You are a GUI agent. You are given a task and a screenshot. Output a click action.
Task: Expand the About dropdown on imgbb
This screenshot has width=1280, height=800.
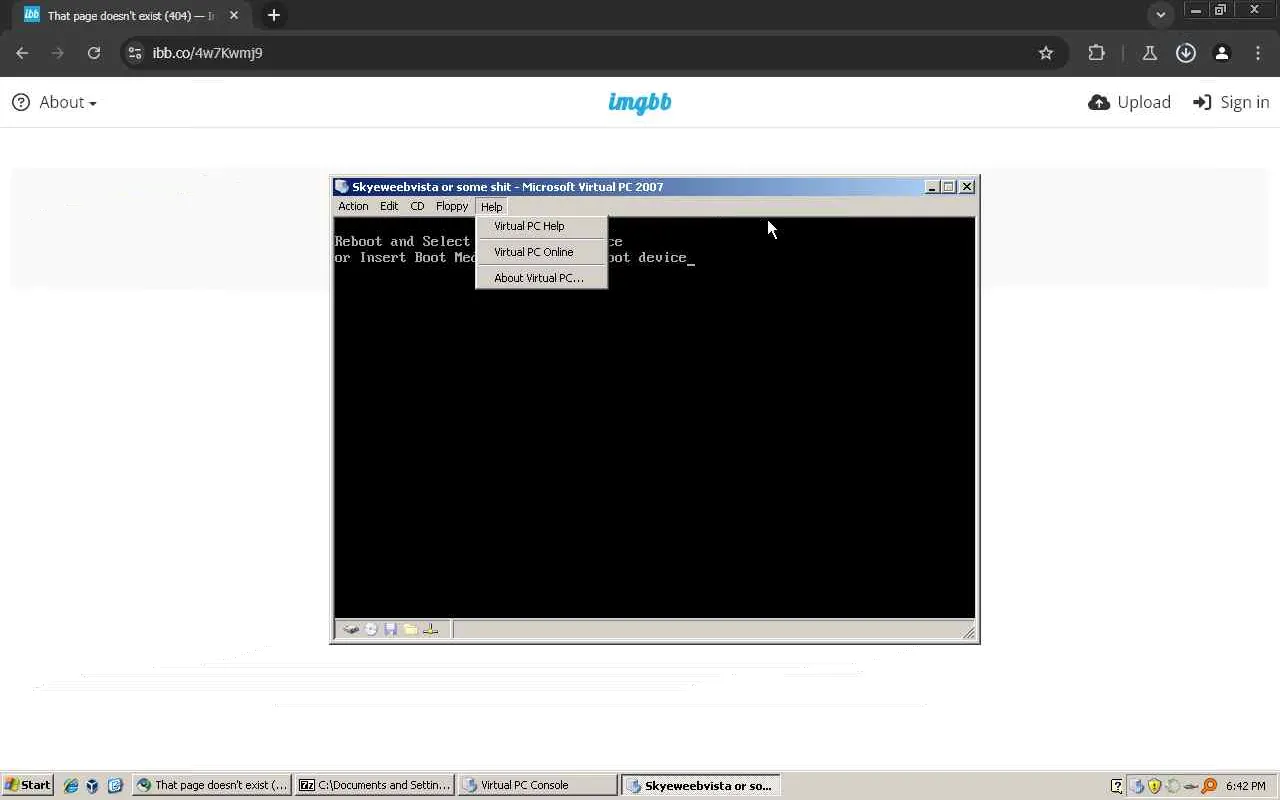[x=68, y=102]
